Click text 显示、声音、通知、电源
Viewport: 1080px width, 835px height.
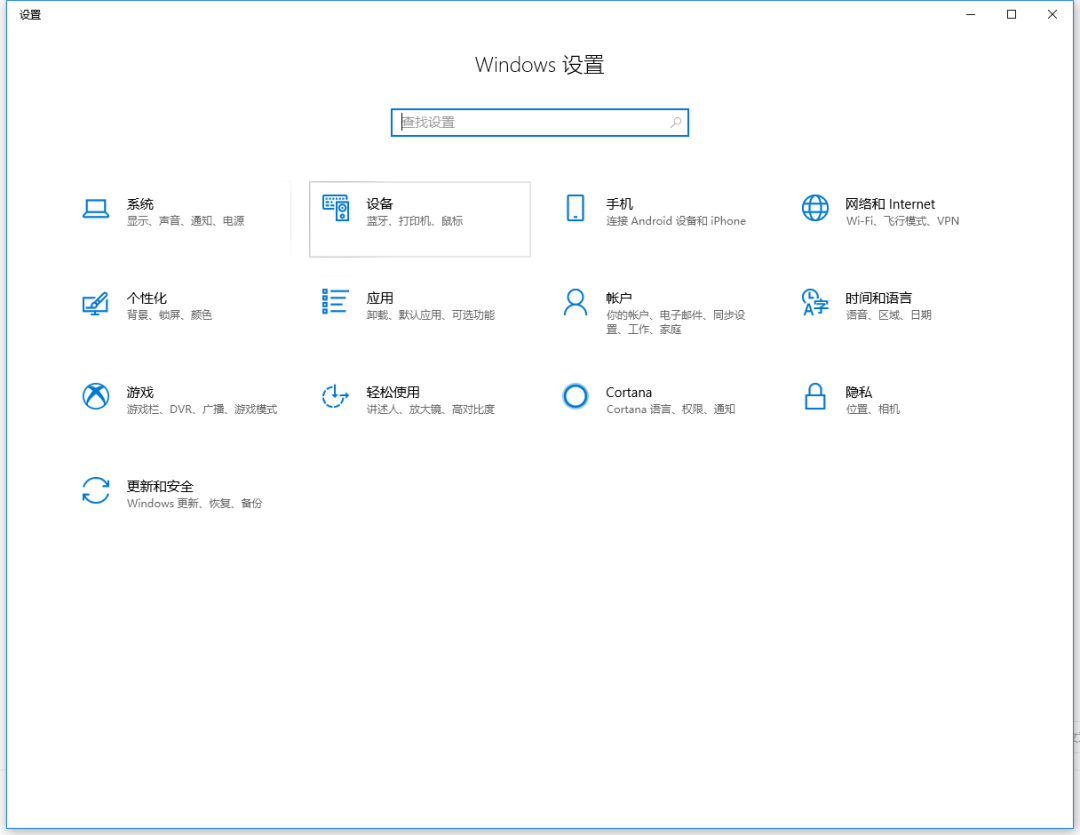185,221
